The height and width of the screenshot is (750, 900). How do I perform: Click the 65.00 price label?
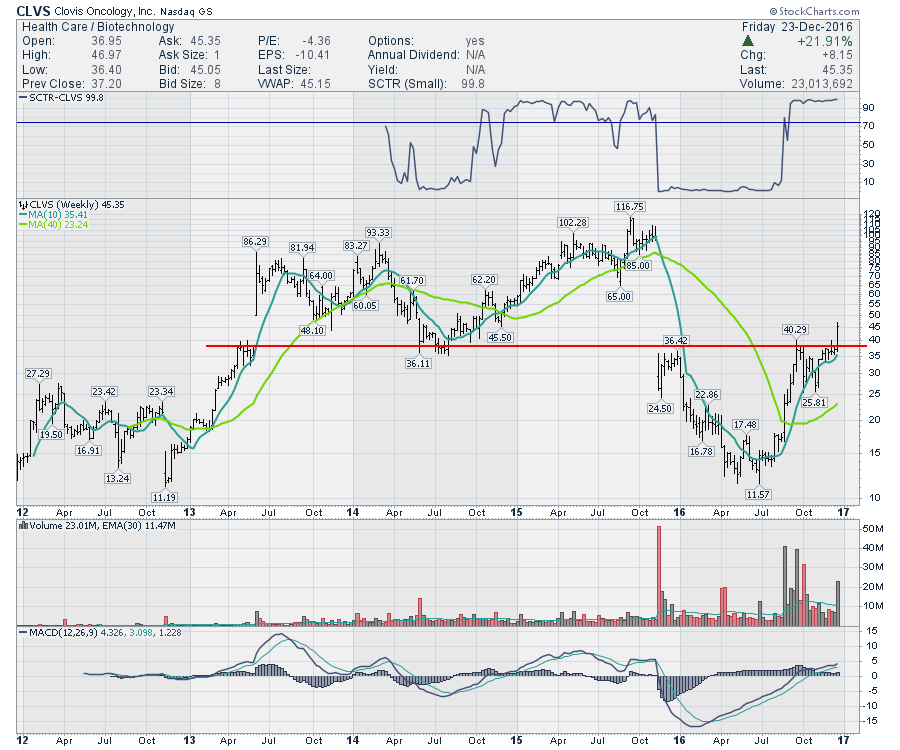(619, 297)
